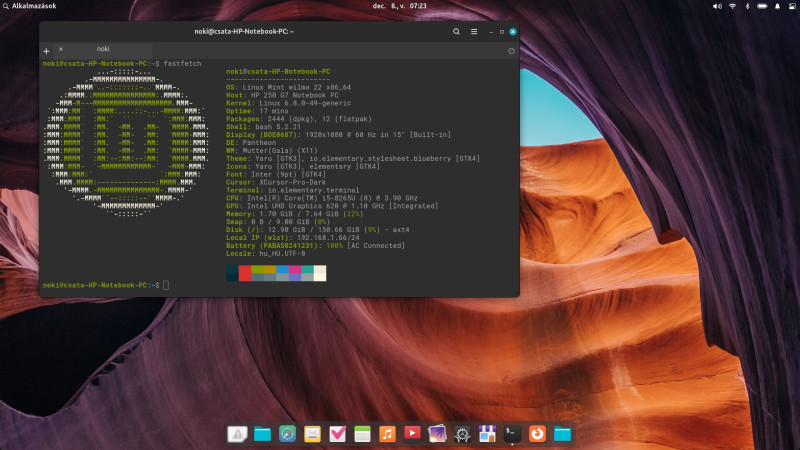Click the 'Uptime: 17 mins' line
The width and height of the screenshot is (800, 450).
(x=257, y=111)
